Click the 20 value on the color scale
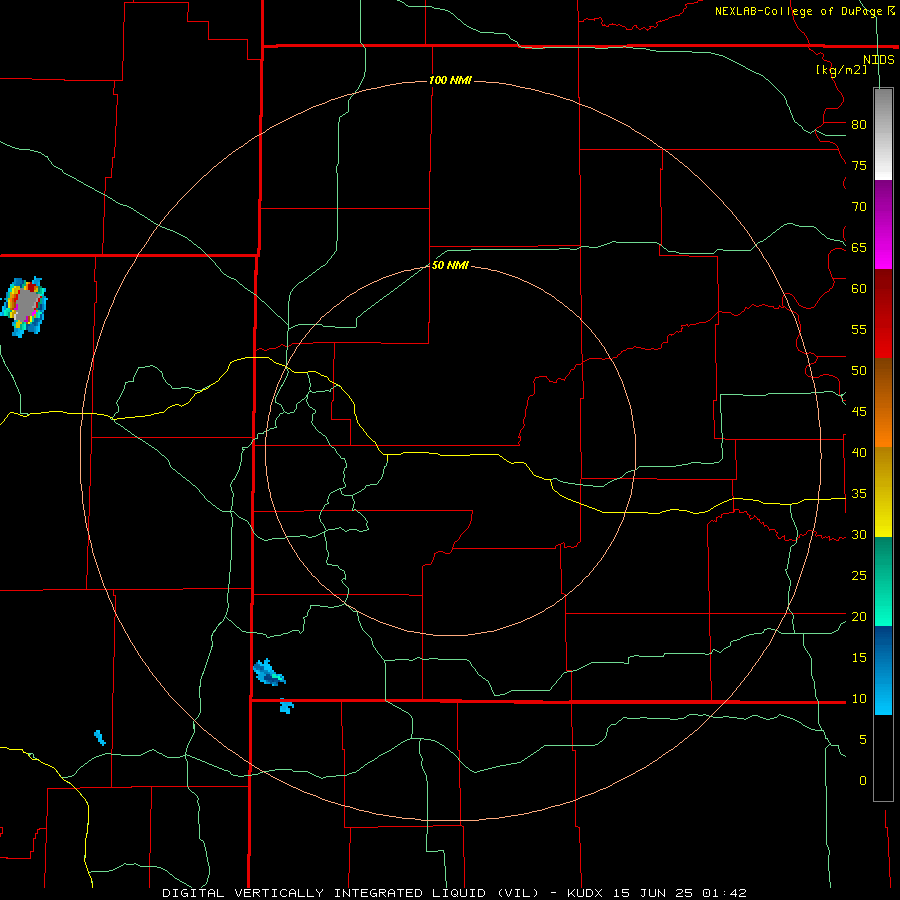This screenshot has height=900, width=900. [x=859, y=616]
